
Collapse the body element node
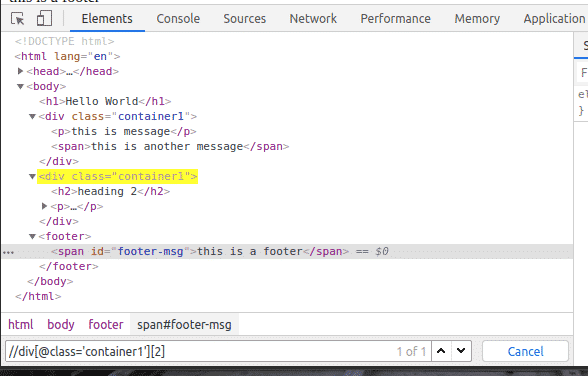pos(21,86)
